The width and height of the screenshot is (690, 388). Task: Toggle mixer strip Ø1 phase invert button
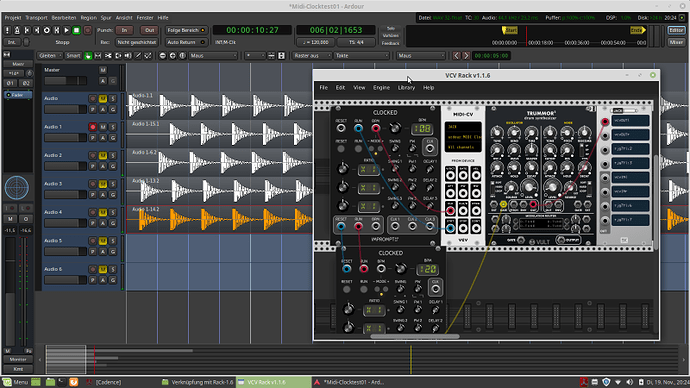tap(11, 83)
